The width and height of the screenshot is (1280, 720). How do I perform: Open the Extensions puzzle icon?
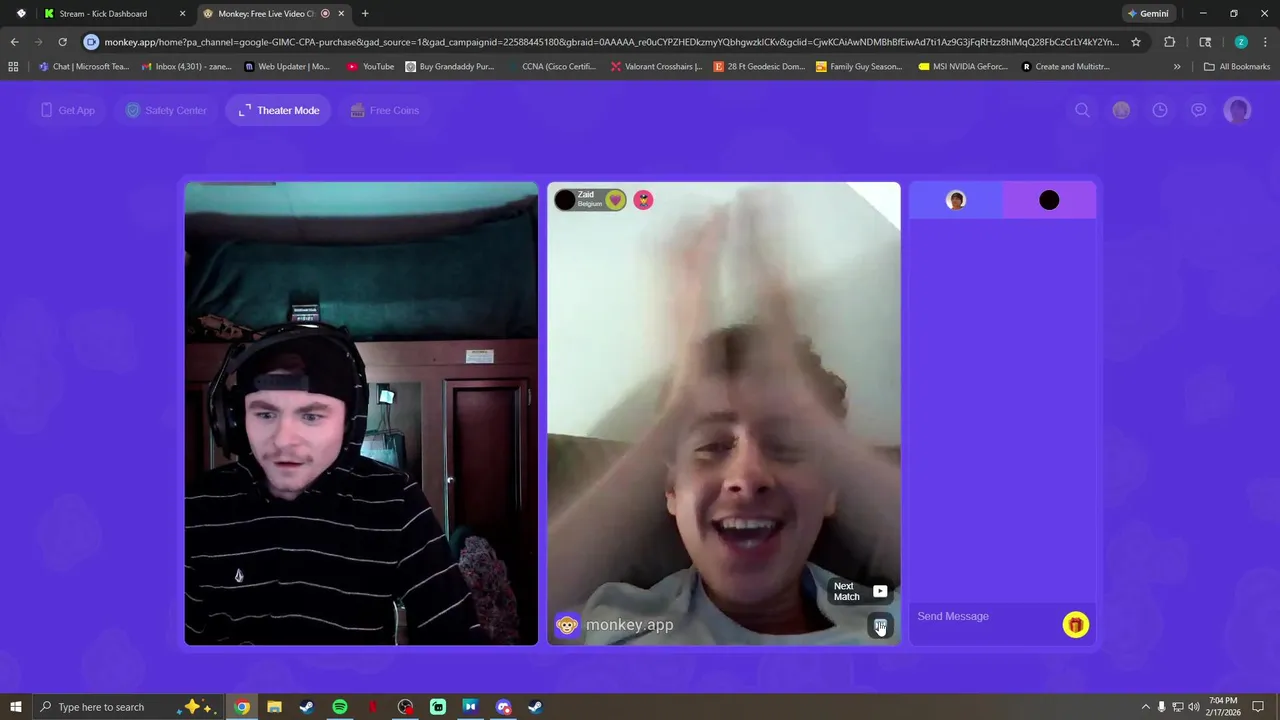pyautogui.click(x=1169, y=42)
